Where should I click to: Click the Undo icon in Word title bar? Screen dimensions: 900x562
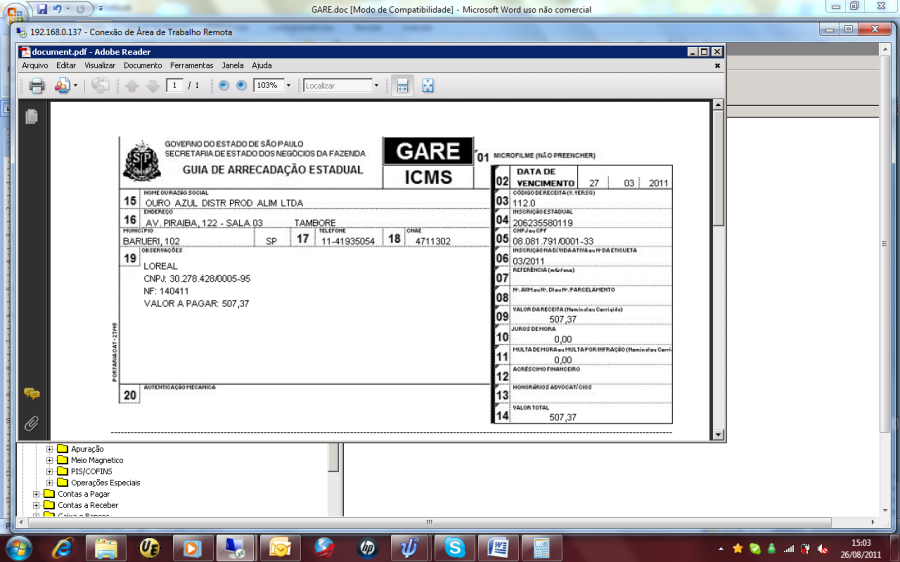click(57, 9)
